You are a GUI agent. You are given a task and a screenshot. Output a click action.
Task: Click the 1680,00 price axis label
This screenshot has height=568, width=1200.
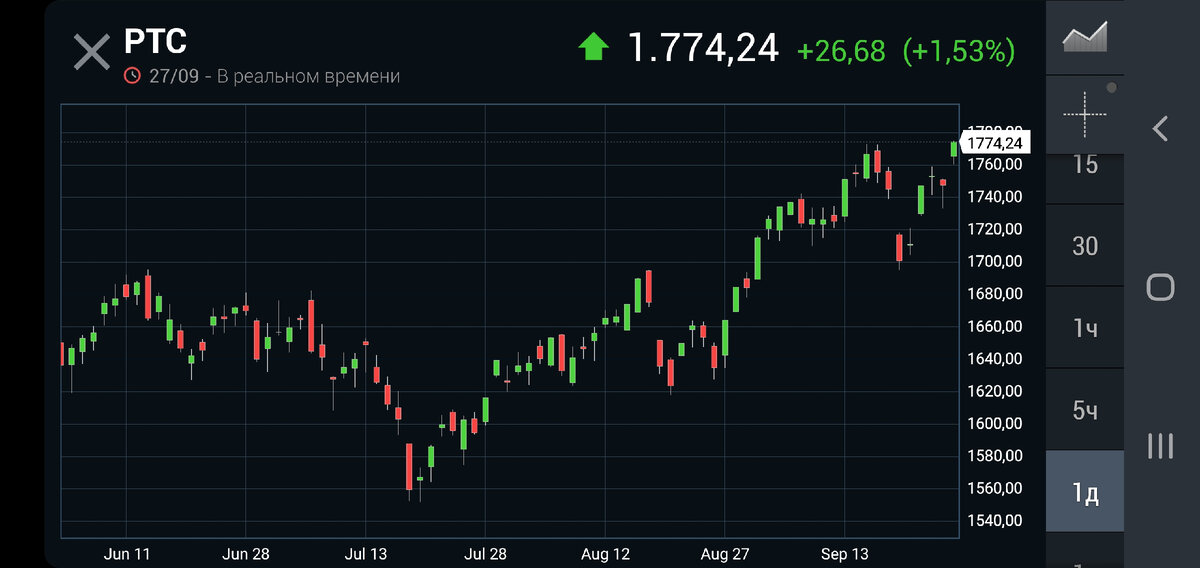point(994,294)
